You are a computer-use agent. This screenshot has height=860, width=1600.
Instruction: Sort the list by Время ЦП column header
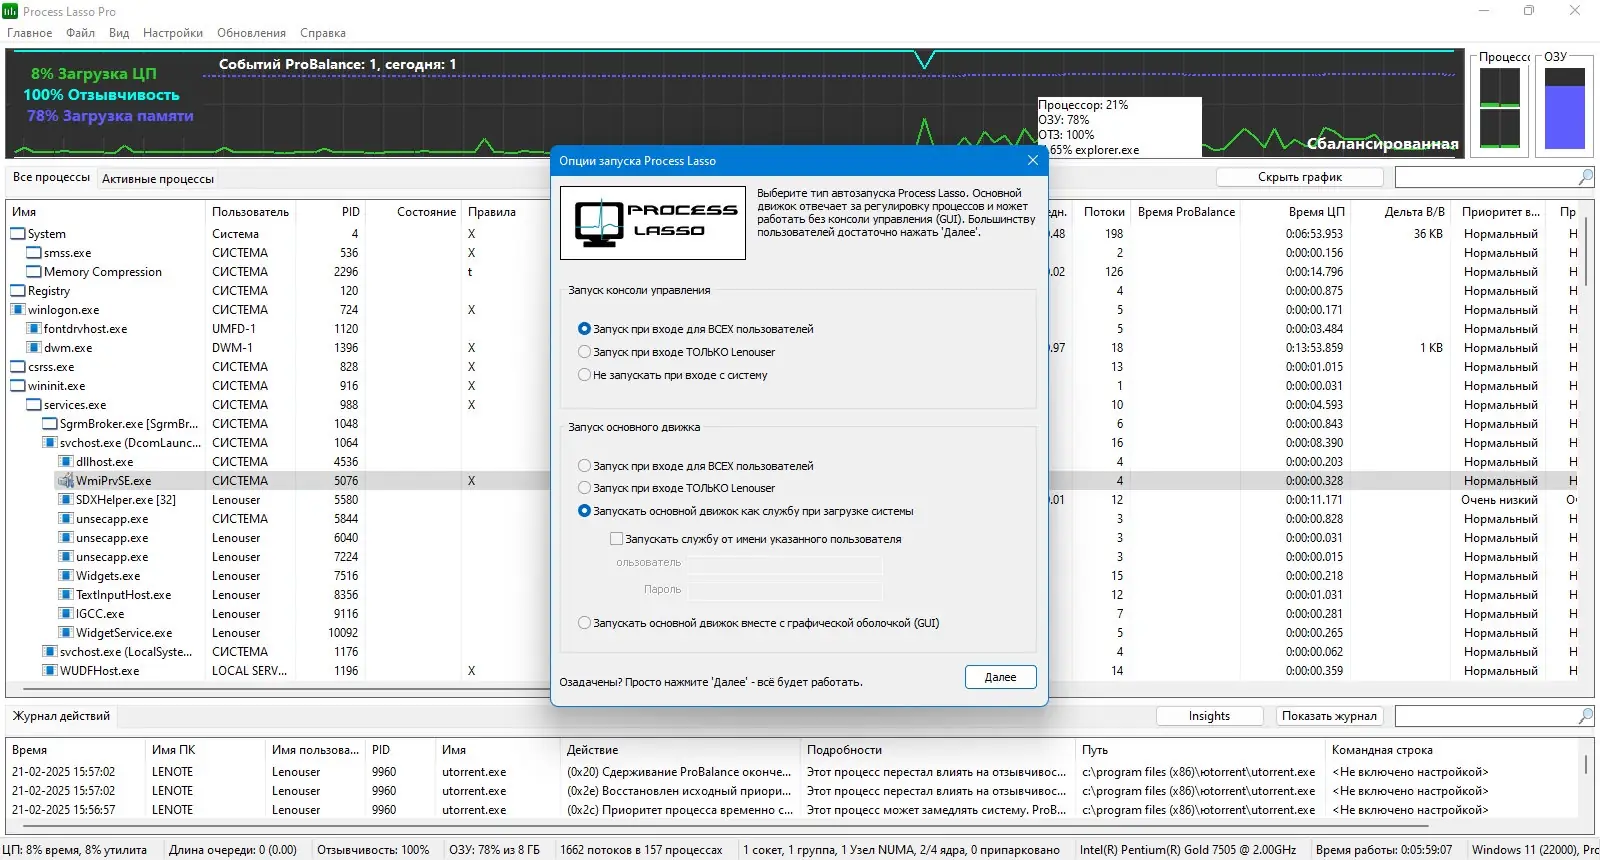pos(1316,212)
